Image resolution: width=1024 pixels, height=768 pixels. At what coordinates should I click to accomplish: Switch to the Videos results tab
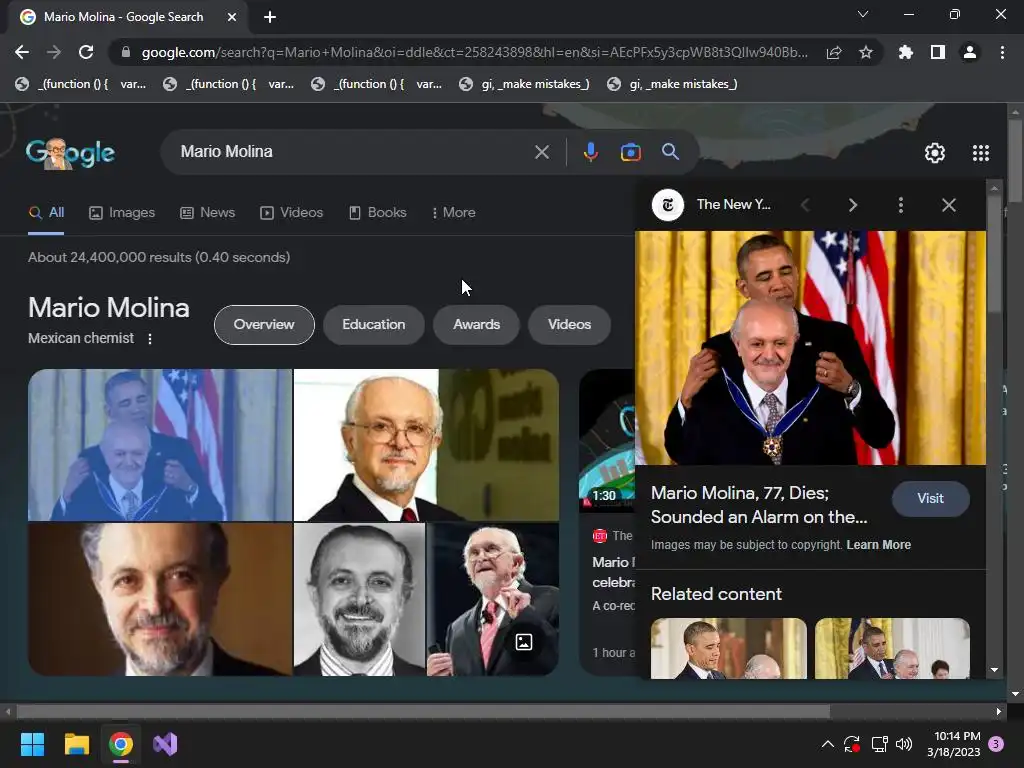pyautogui.click(x=291, y=212)
